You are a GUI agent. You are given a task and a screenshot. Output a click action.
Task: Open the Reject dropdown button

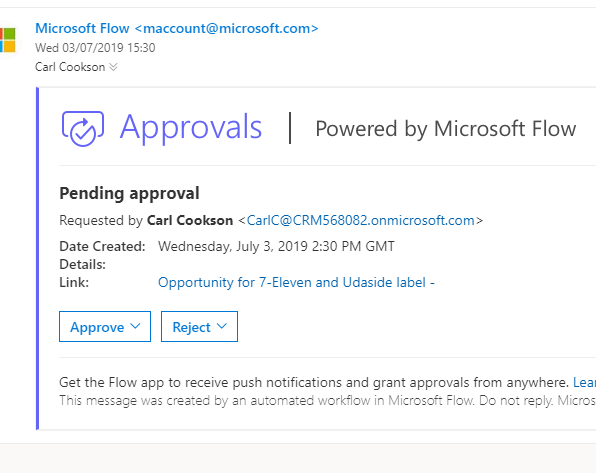(200, 327)
